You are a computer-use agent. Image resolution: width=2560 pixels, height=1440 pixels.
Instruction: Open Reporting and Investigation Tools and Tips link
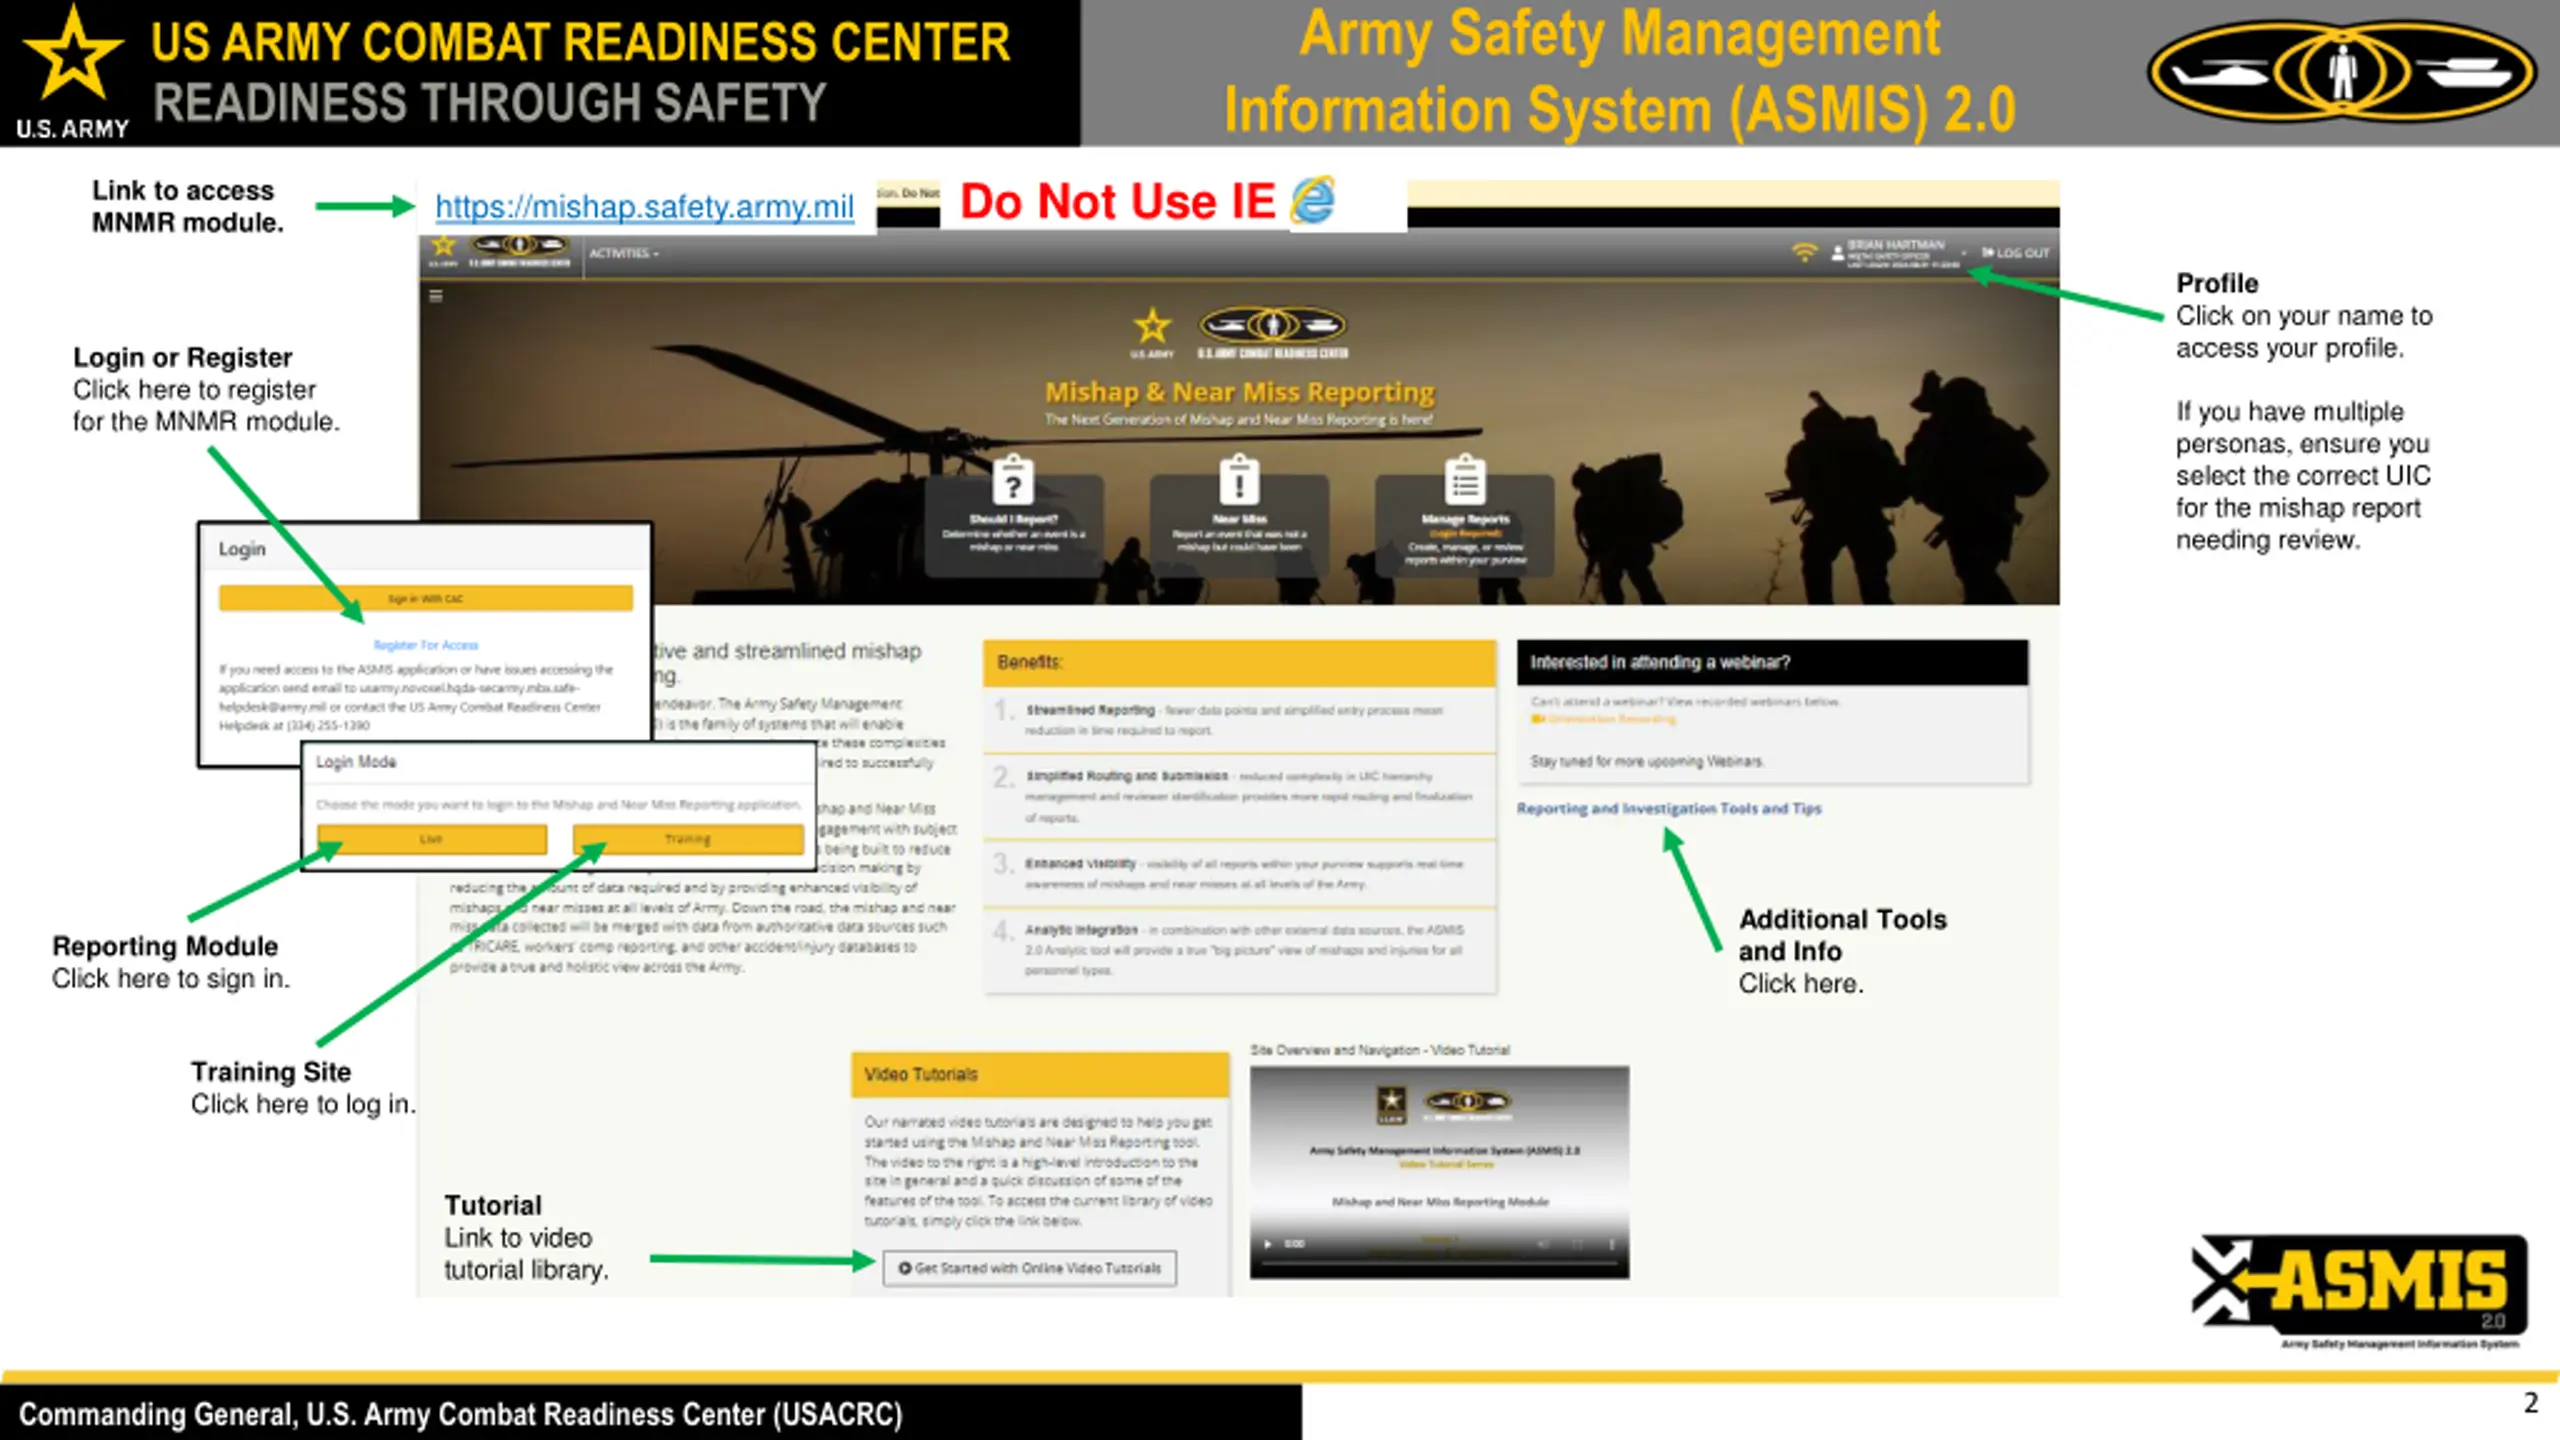[x=1668, y=808]
